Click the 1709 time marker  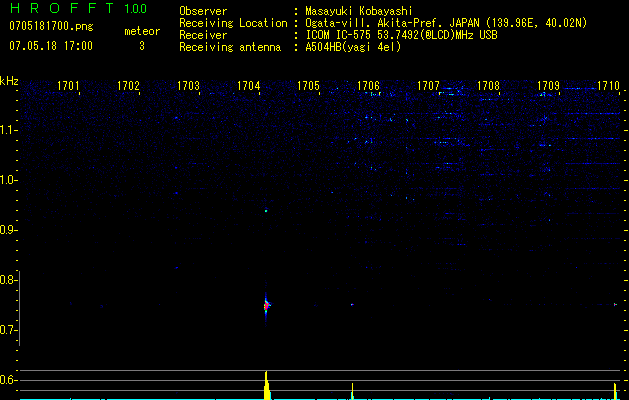548,86
